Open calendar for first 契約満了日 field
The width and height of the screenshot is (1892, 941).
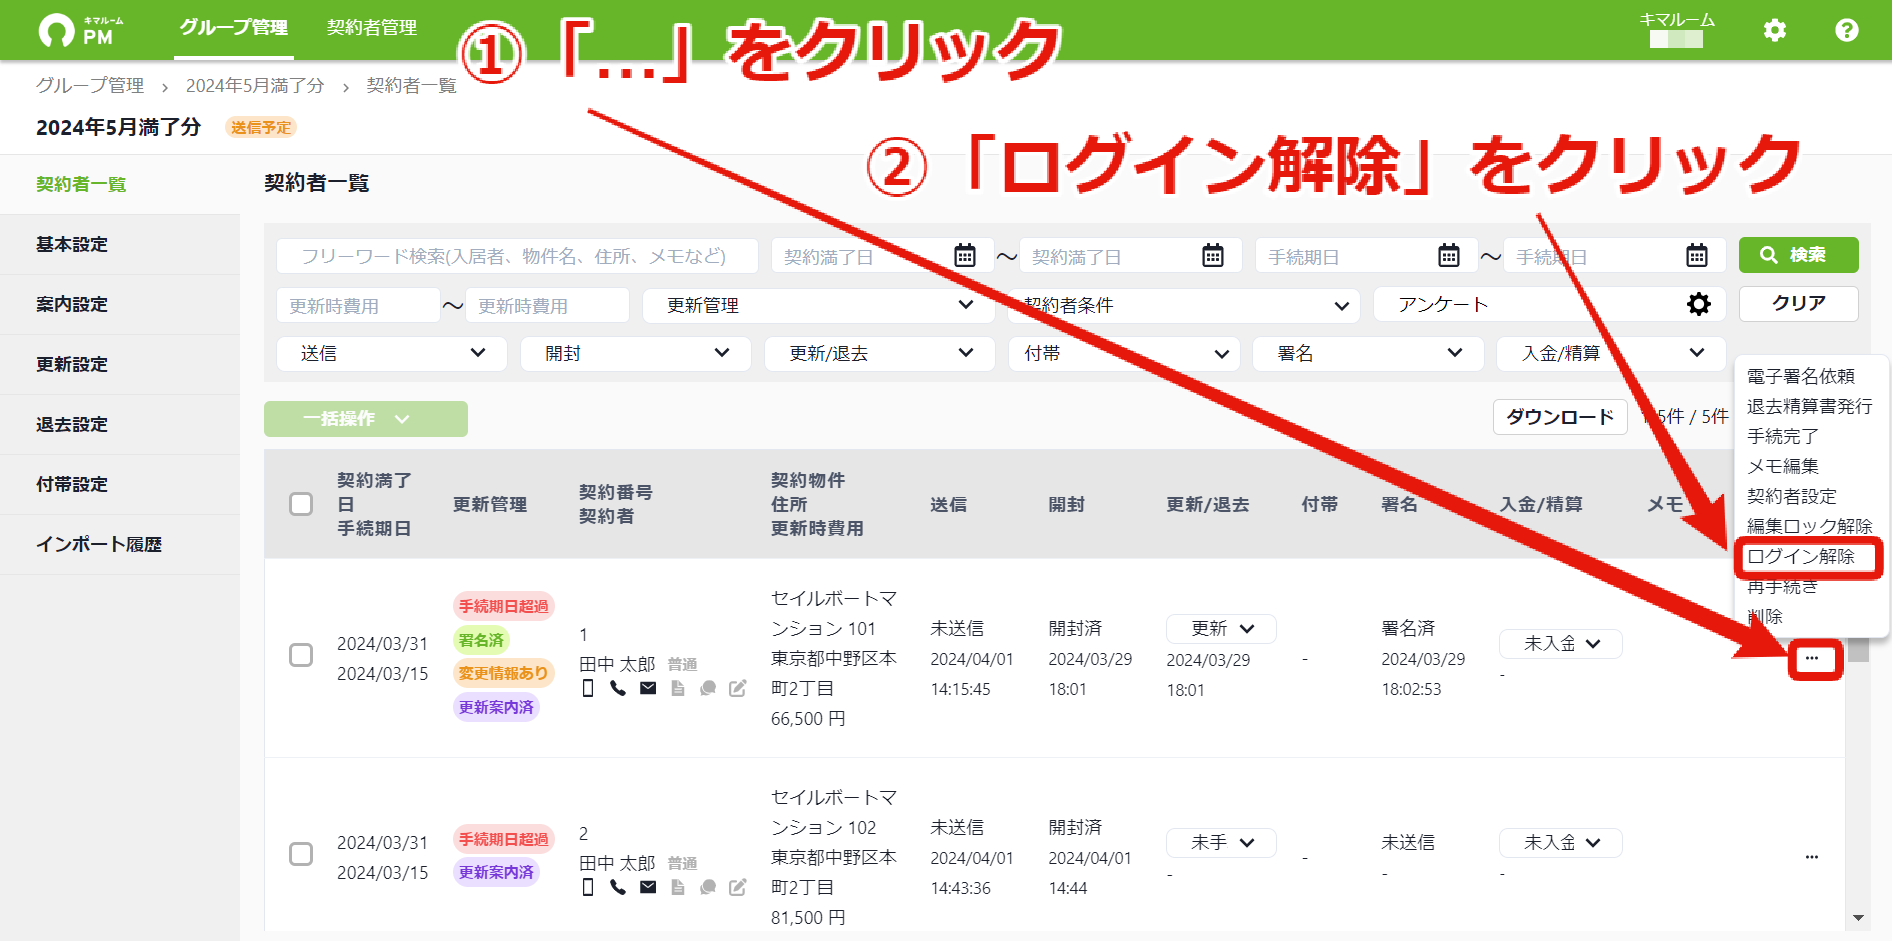pyautogui.click(x=965, y=255)
